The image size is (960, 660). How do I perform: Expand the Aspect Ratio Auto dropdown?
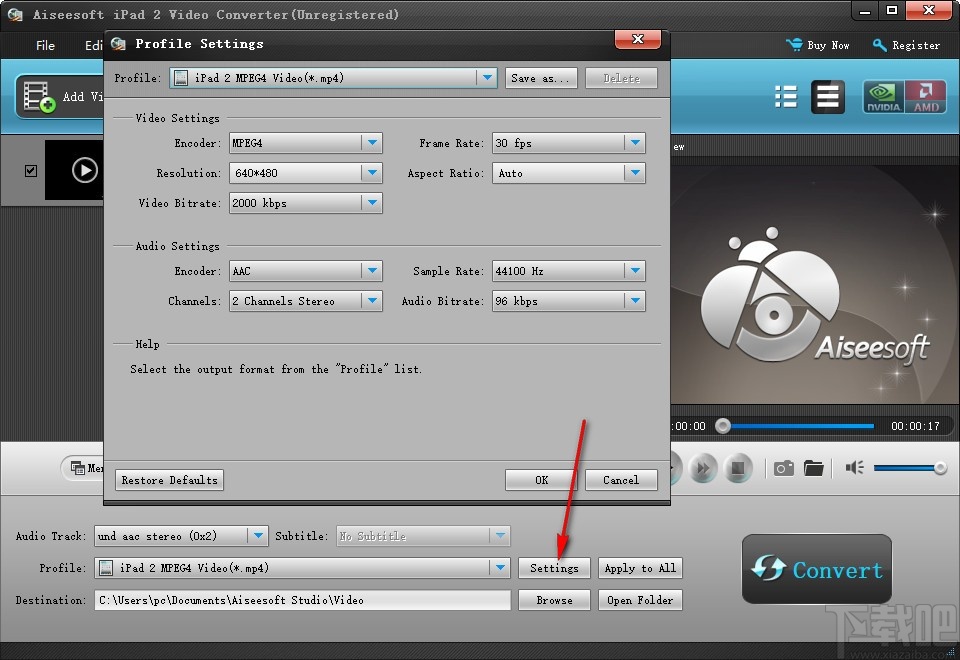coord(635,173)
